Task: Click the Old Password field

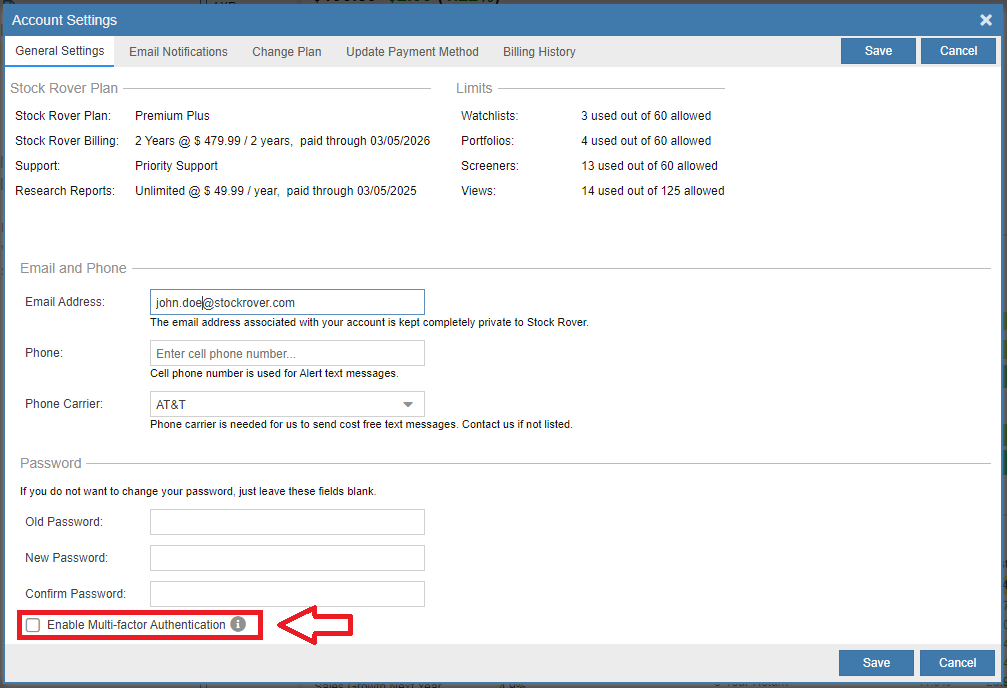Action: (x=287, y=521)
